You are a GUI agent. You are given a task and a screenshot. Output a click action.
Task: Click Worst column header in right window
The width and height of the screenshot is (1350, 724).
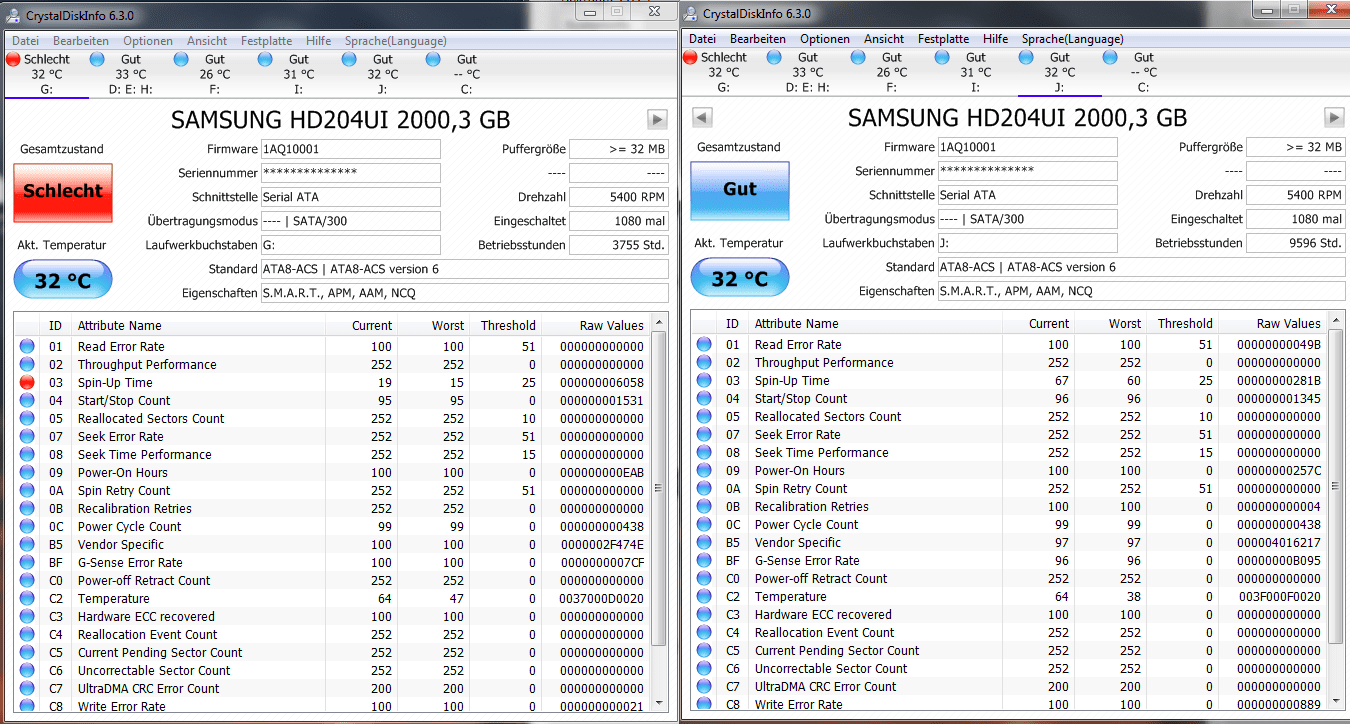point(1110,323)
